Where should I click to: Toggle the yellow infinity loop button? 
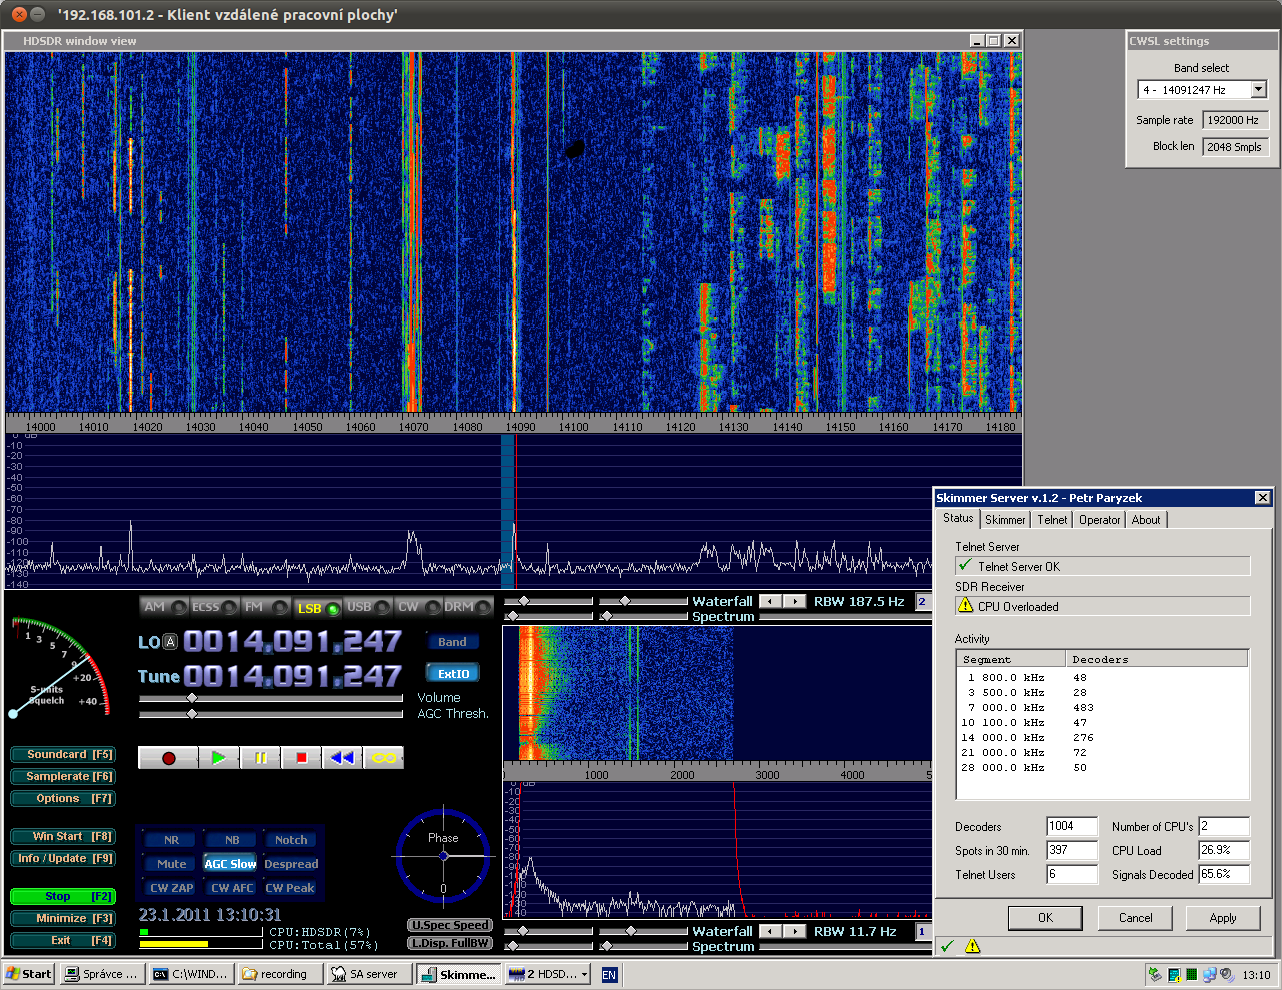tap(383, 758)
